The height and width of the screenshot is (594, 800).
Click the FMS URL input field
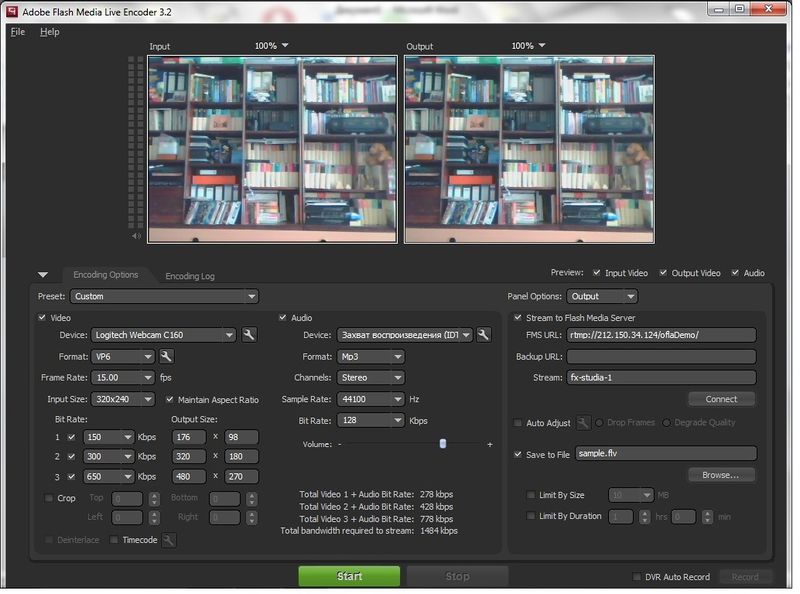[x=661, y=335]
